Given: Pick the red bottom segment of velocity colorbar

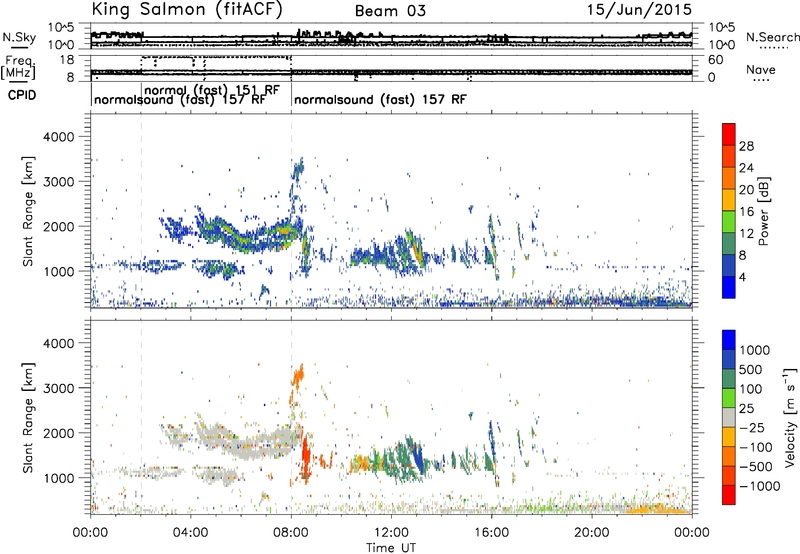Looking at the screenshot, I should [x=729, y=495].
